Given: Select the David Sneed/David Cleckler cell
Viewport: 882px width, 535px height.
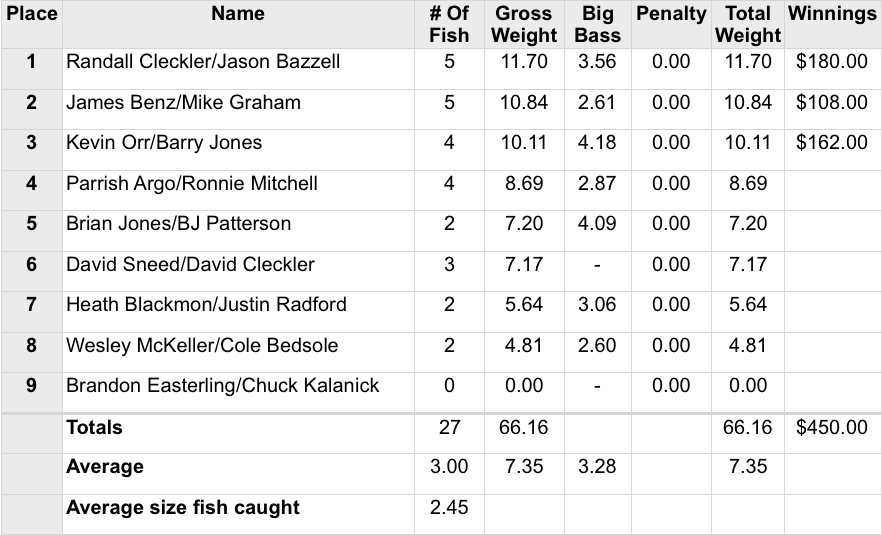Looking at the screenshot, I should click(x=190, y=265).
